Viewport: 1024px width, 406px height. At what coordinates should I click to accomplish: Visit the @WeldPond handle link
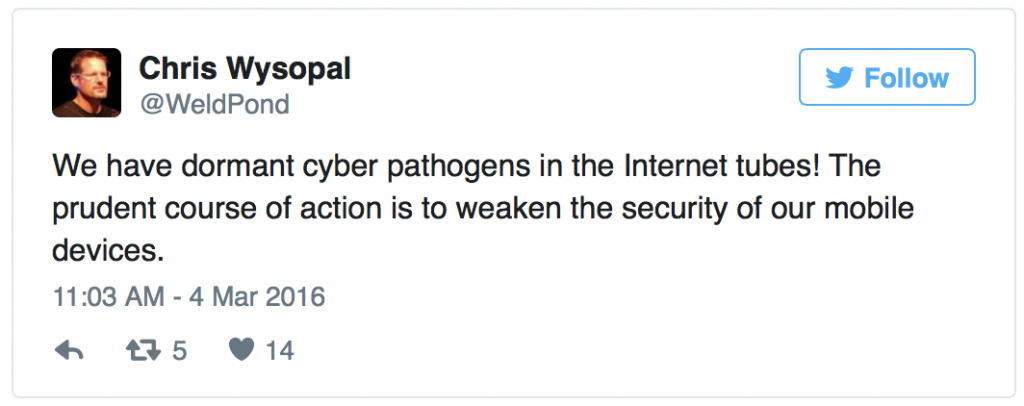pyautogui.click(x=214, y=104)
